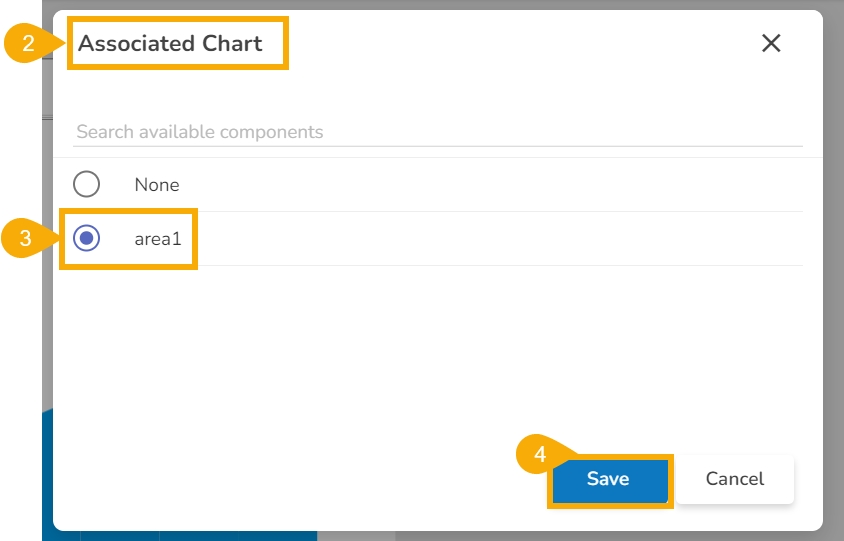Viewport: 844px width, 541px height.
Task: Click the orange step 2 badge
Action: tap(29, 44)
